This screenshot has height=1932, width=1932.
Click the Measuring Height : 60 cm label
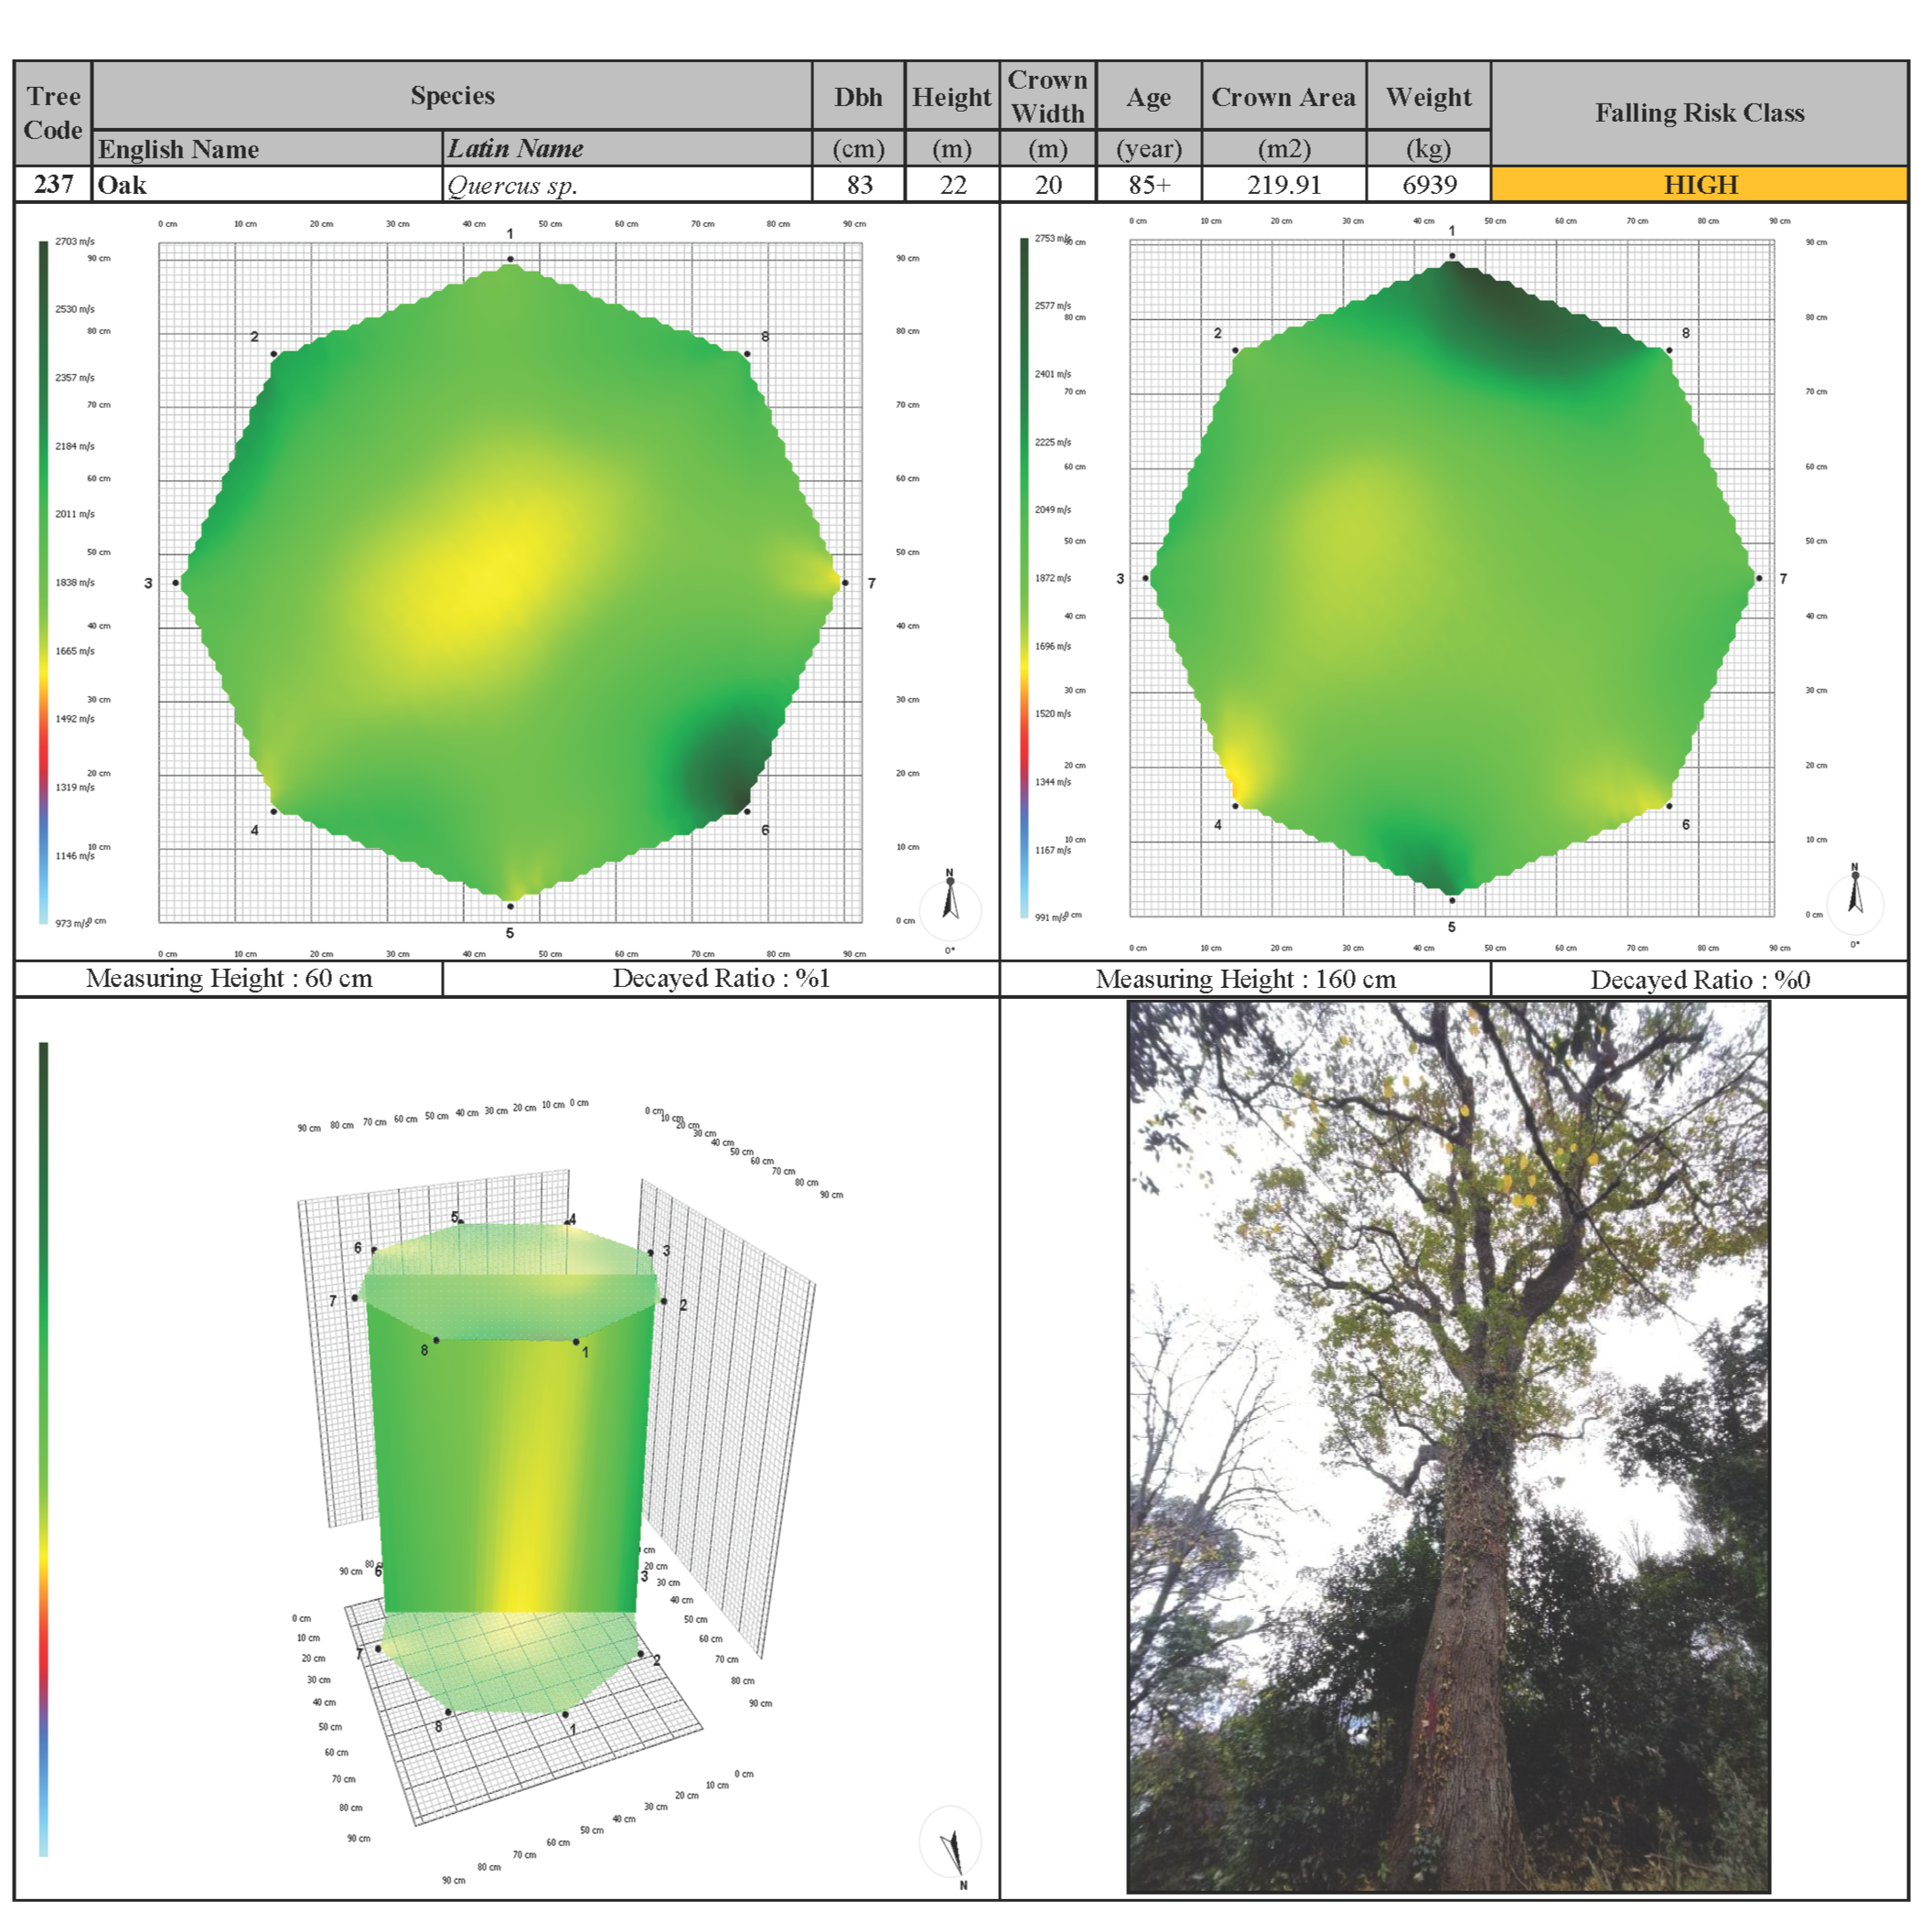(x=229, y=979)
